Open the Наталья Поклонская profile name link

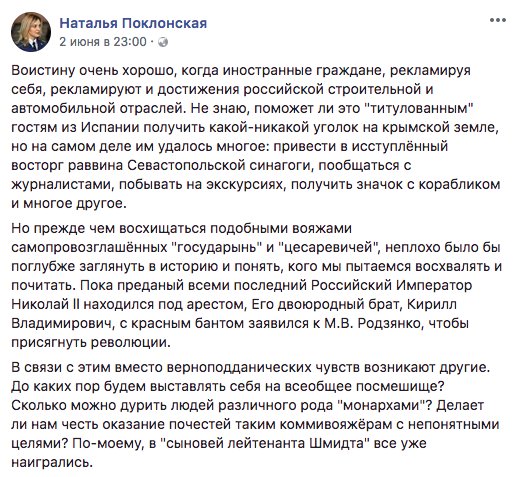point(133,23)
